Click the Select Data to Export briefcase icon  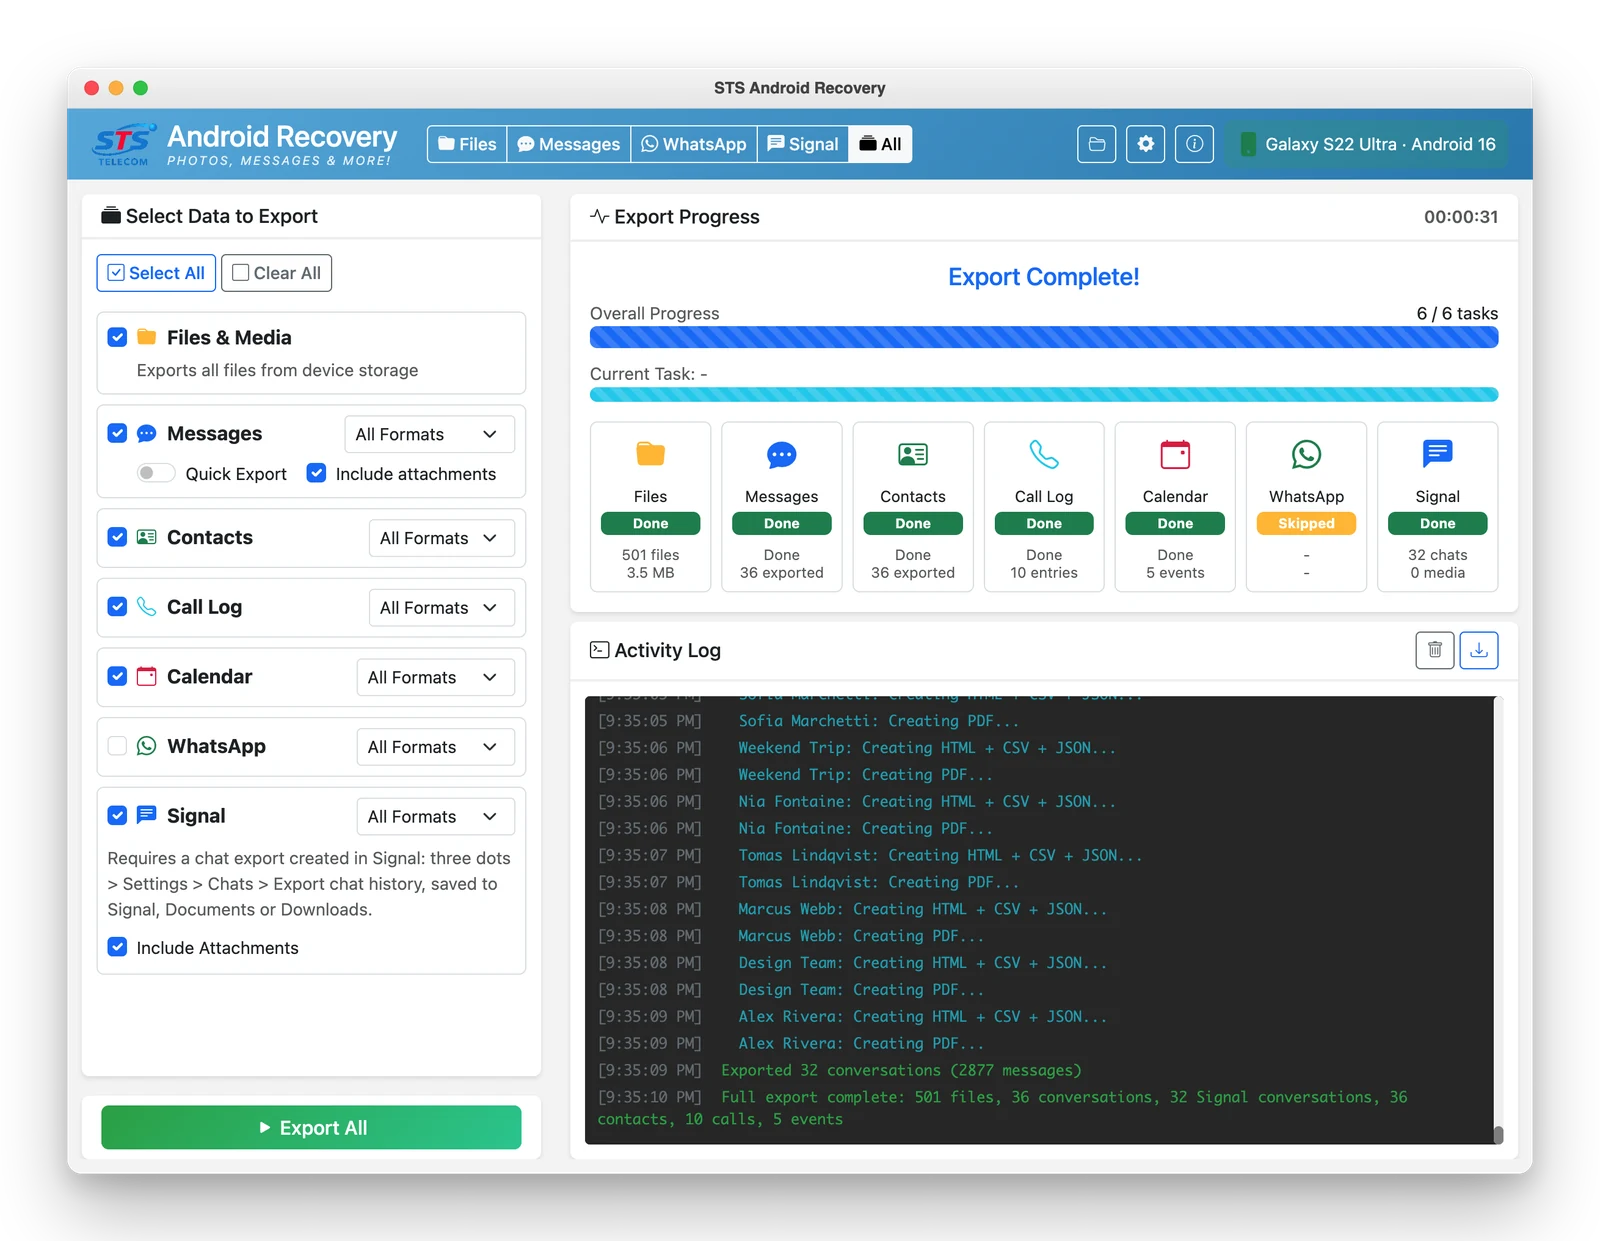[x=111, y=216]
